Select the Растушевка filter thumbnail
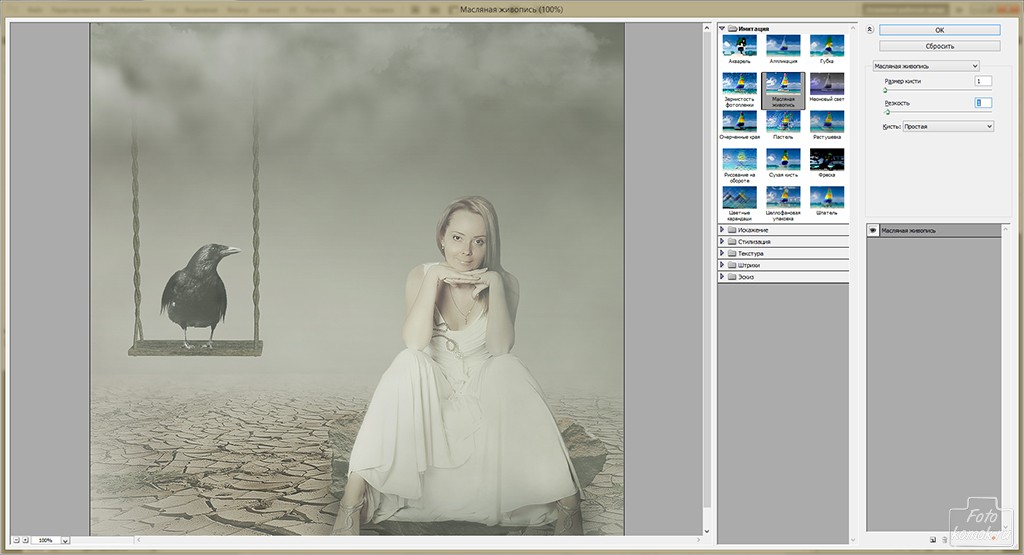 (x=827, y=122)
